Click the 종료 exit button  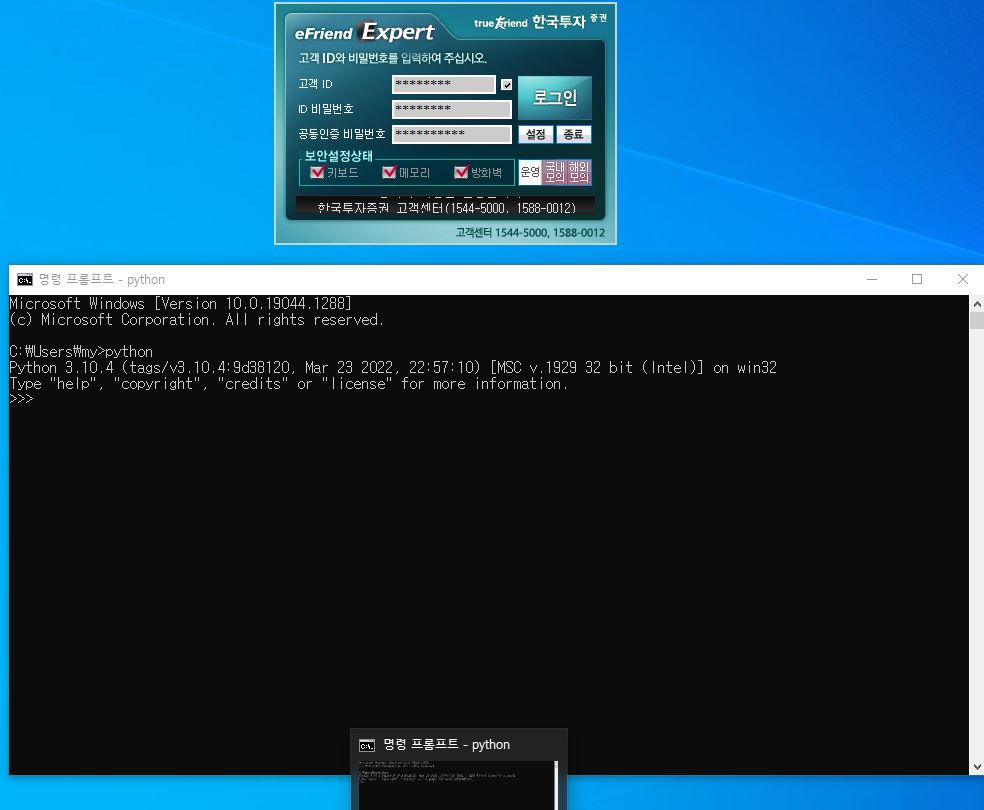click(x=573, y=134)
